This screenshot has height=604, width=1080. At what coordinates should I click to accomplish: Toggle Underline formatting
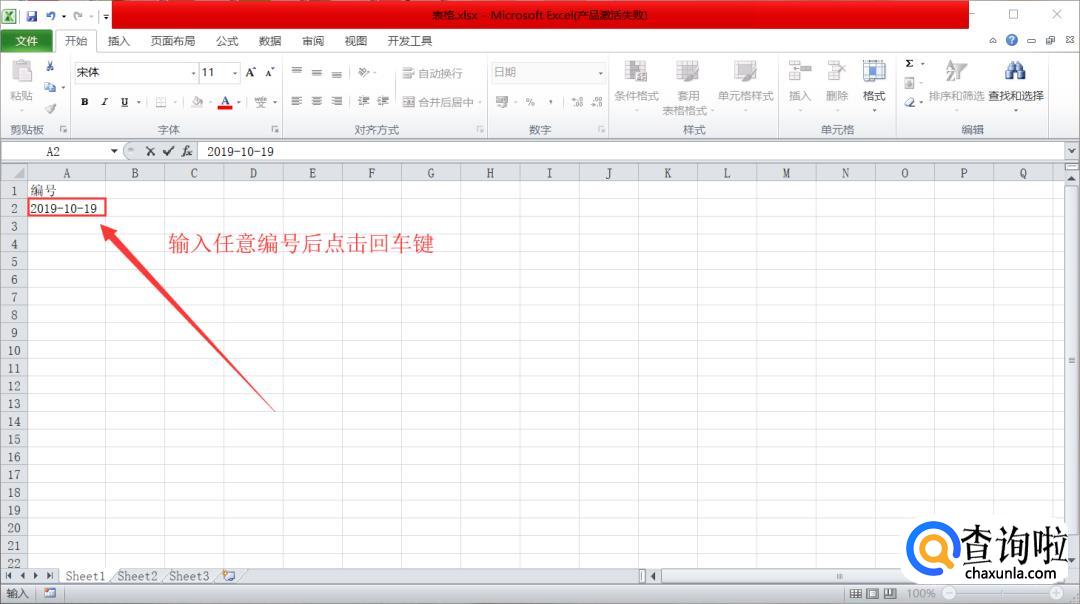[124, 102]
